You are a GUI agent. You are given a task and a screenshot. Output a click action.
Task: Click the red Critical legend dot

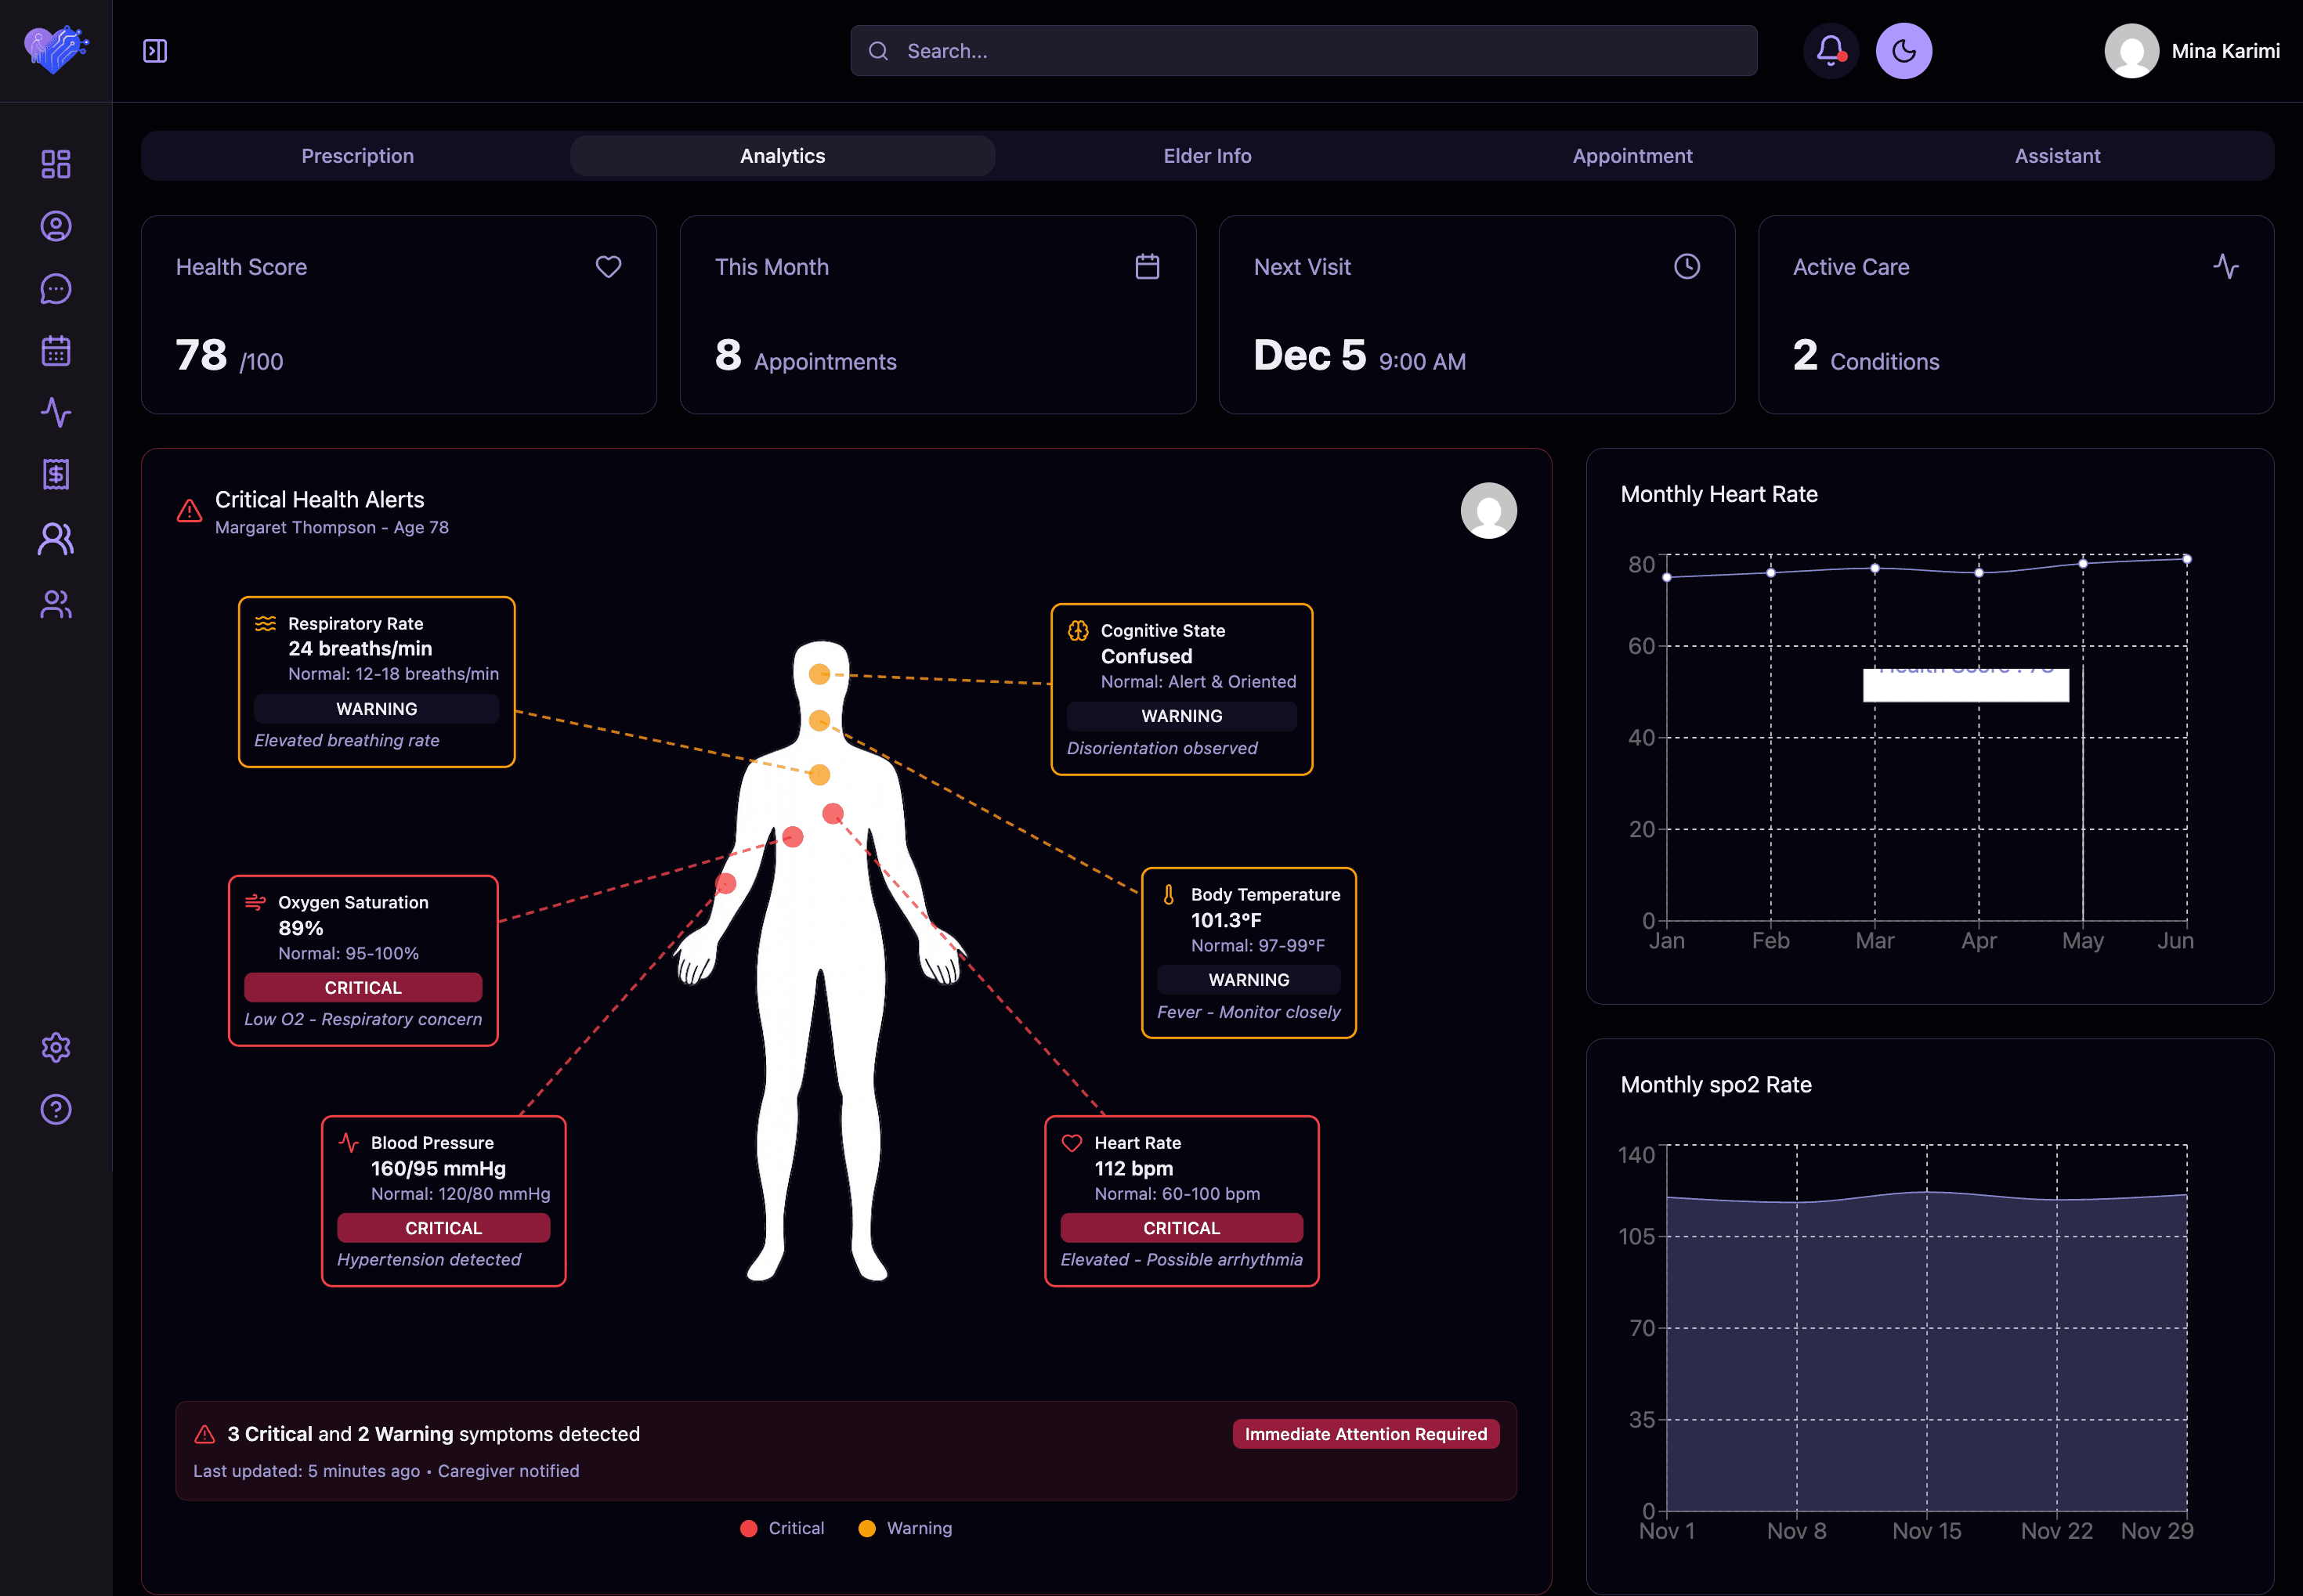[x=749, y=1528]
